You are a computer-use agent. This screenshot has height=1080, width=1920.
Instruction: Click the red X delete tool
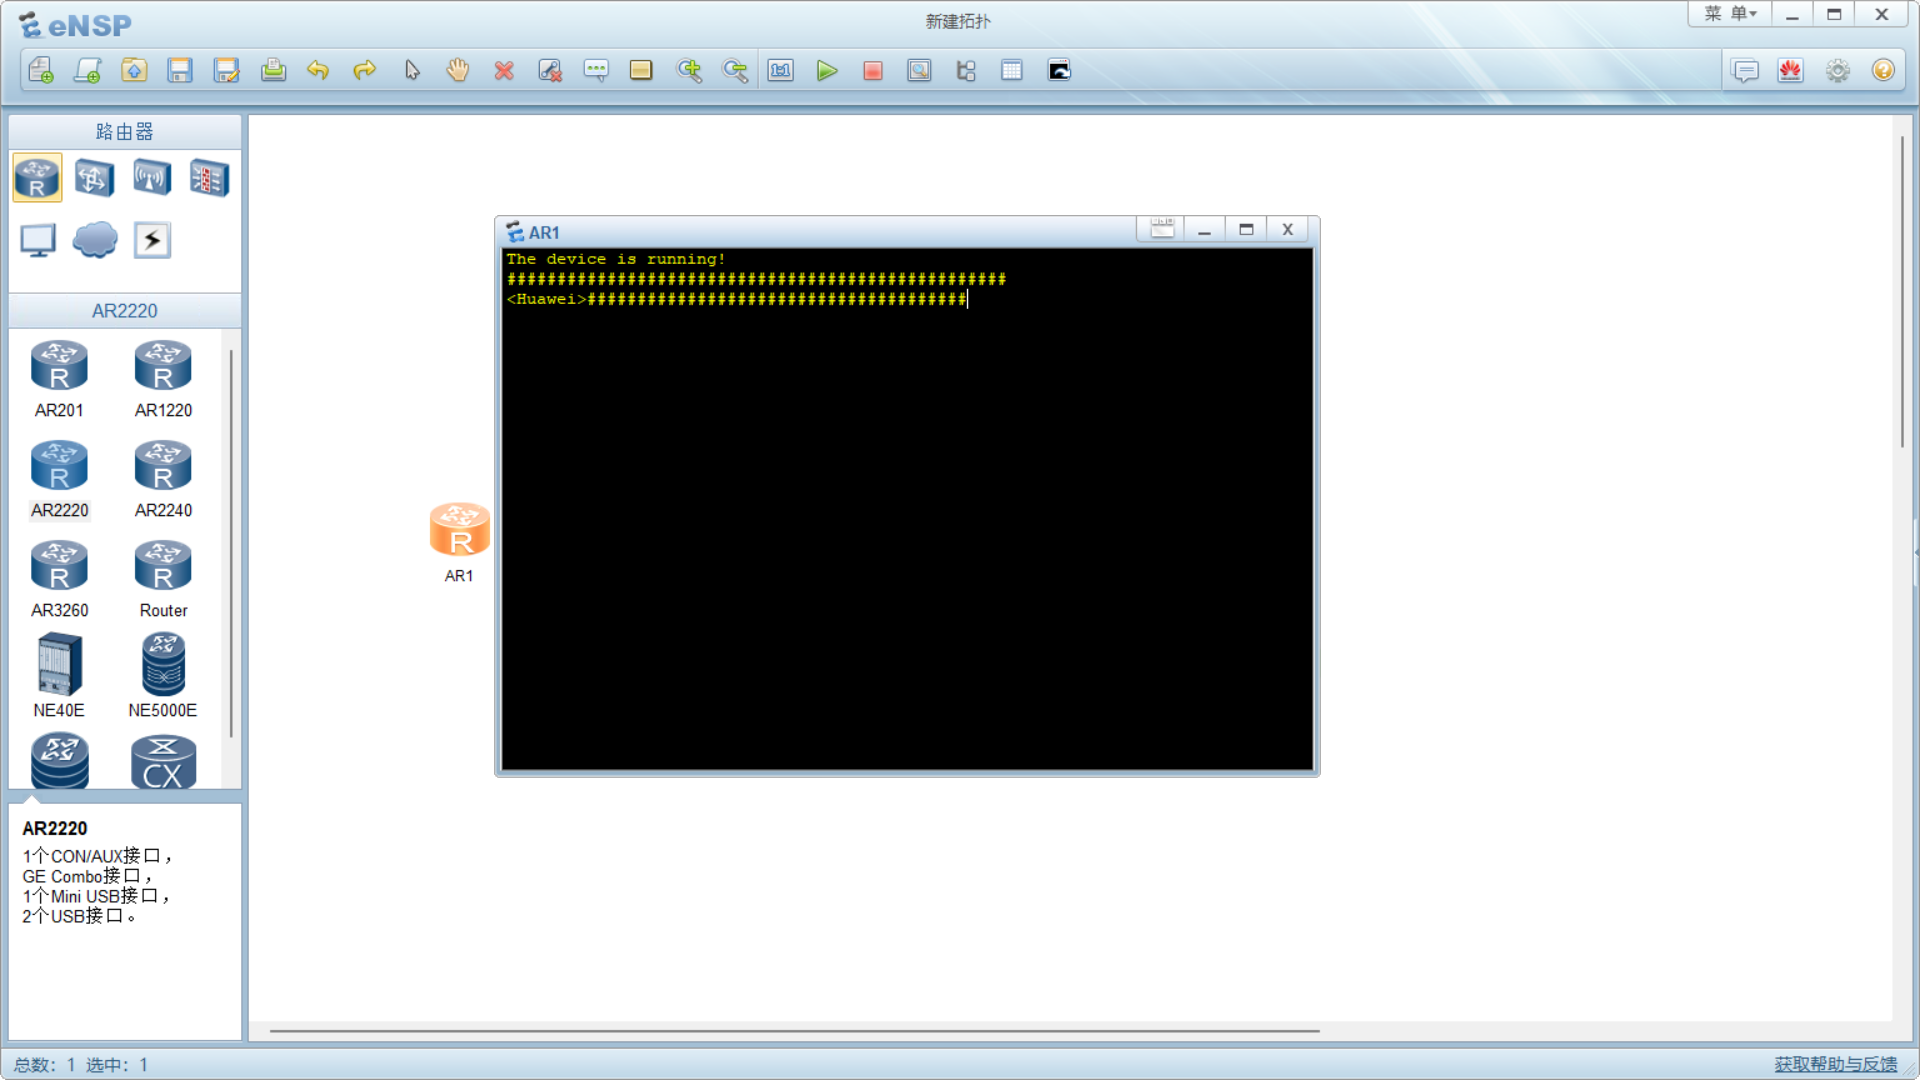pyautogui.click(x=504, y=71)
